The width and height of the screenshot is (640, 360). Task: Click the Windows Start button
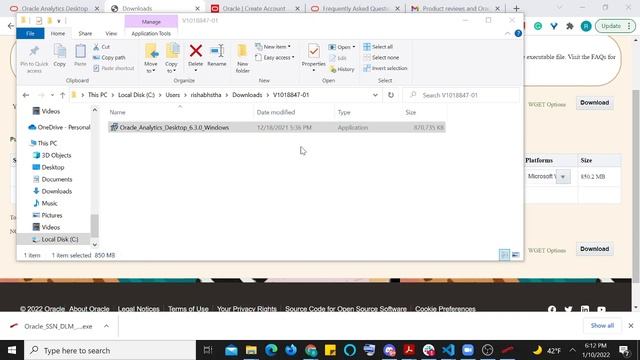[12, 350]
